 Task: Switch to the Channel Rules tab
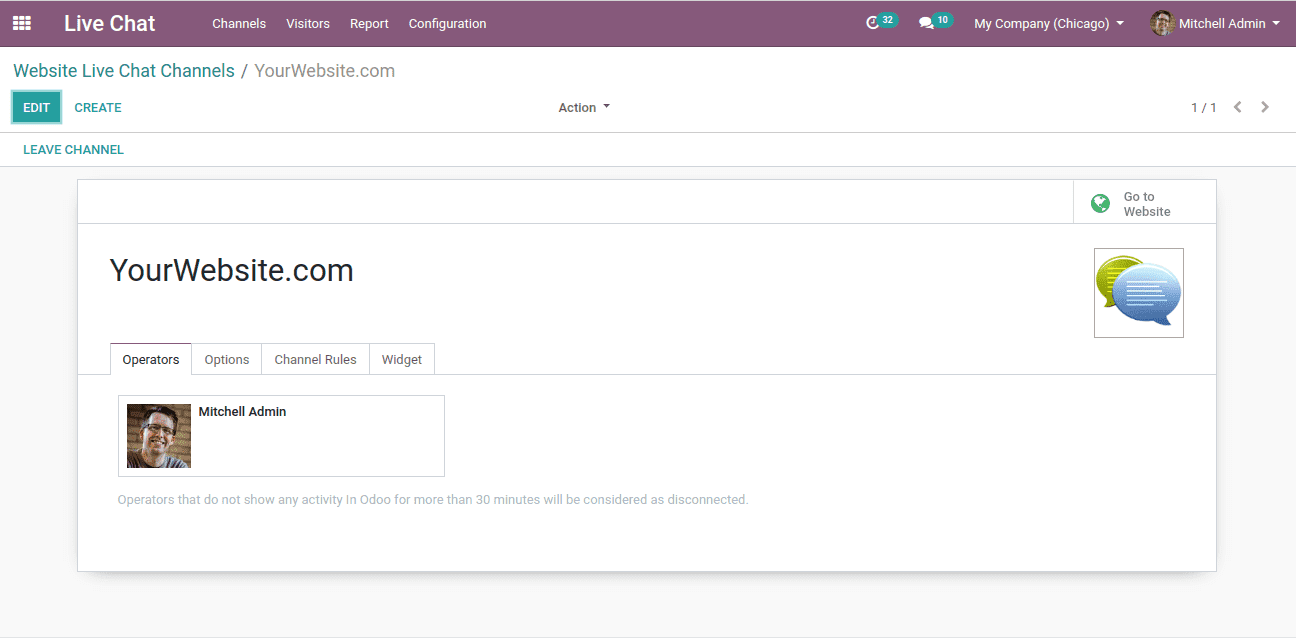click(316, 359)
